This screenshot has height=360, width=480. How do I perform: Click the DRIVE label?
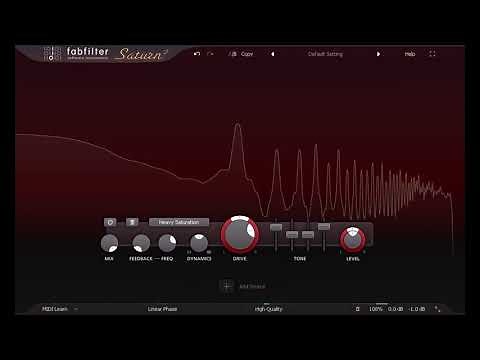click(x=240, y=259)
